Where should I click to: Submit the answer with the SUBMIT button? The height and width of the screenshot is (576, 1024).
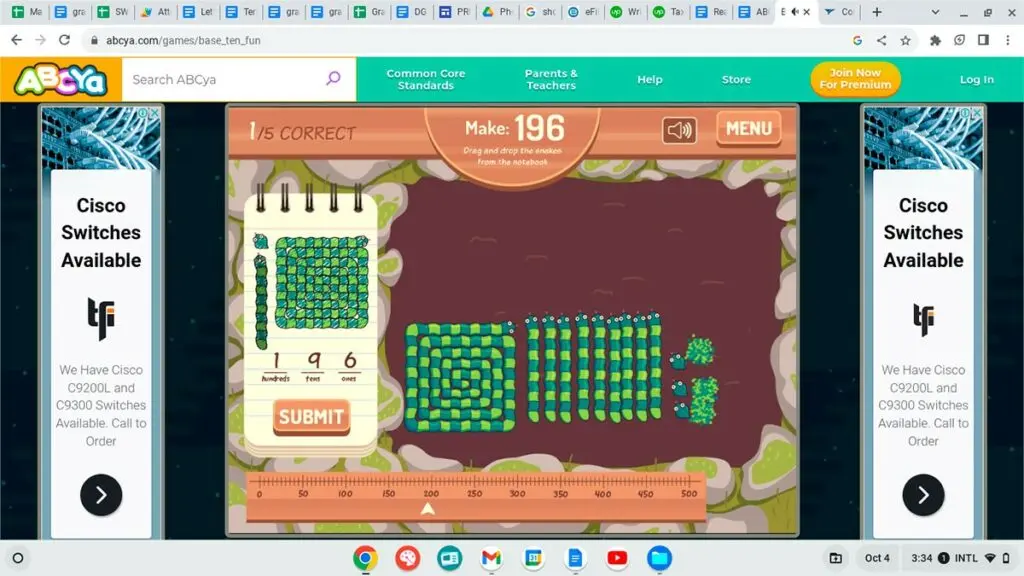point(311,417)
